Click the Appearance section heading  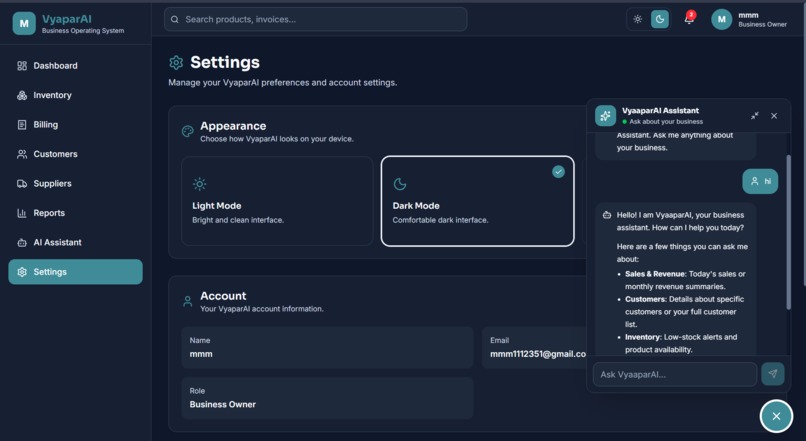(233, 126)
